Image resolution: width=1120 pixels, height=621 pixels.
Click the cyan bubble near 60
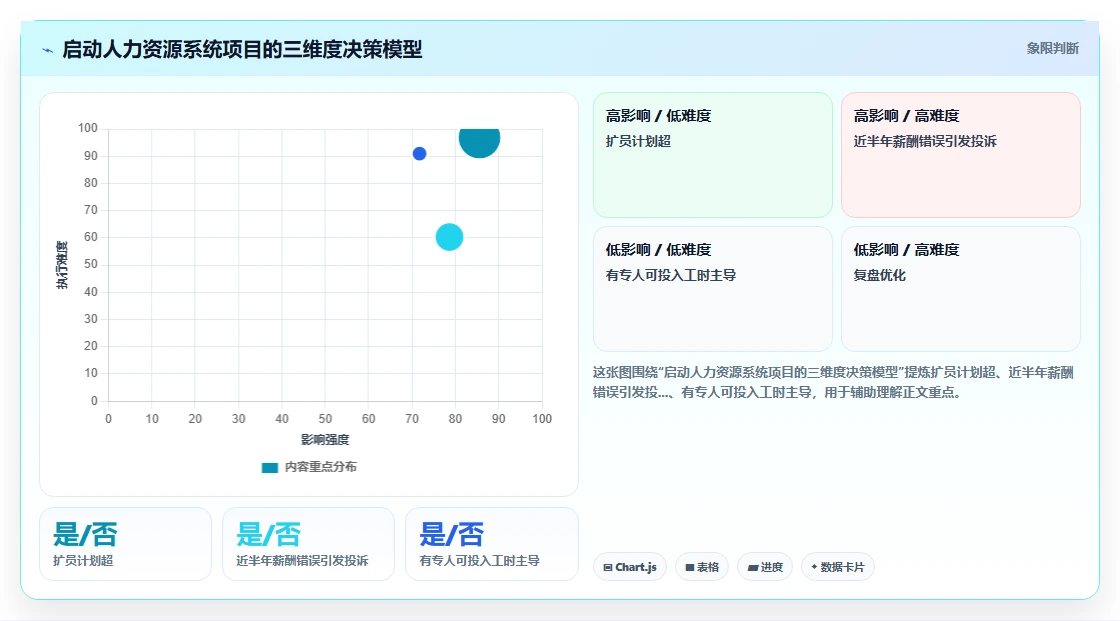pyautogui.click(x=449, y=237)
